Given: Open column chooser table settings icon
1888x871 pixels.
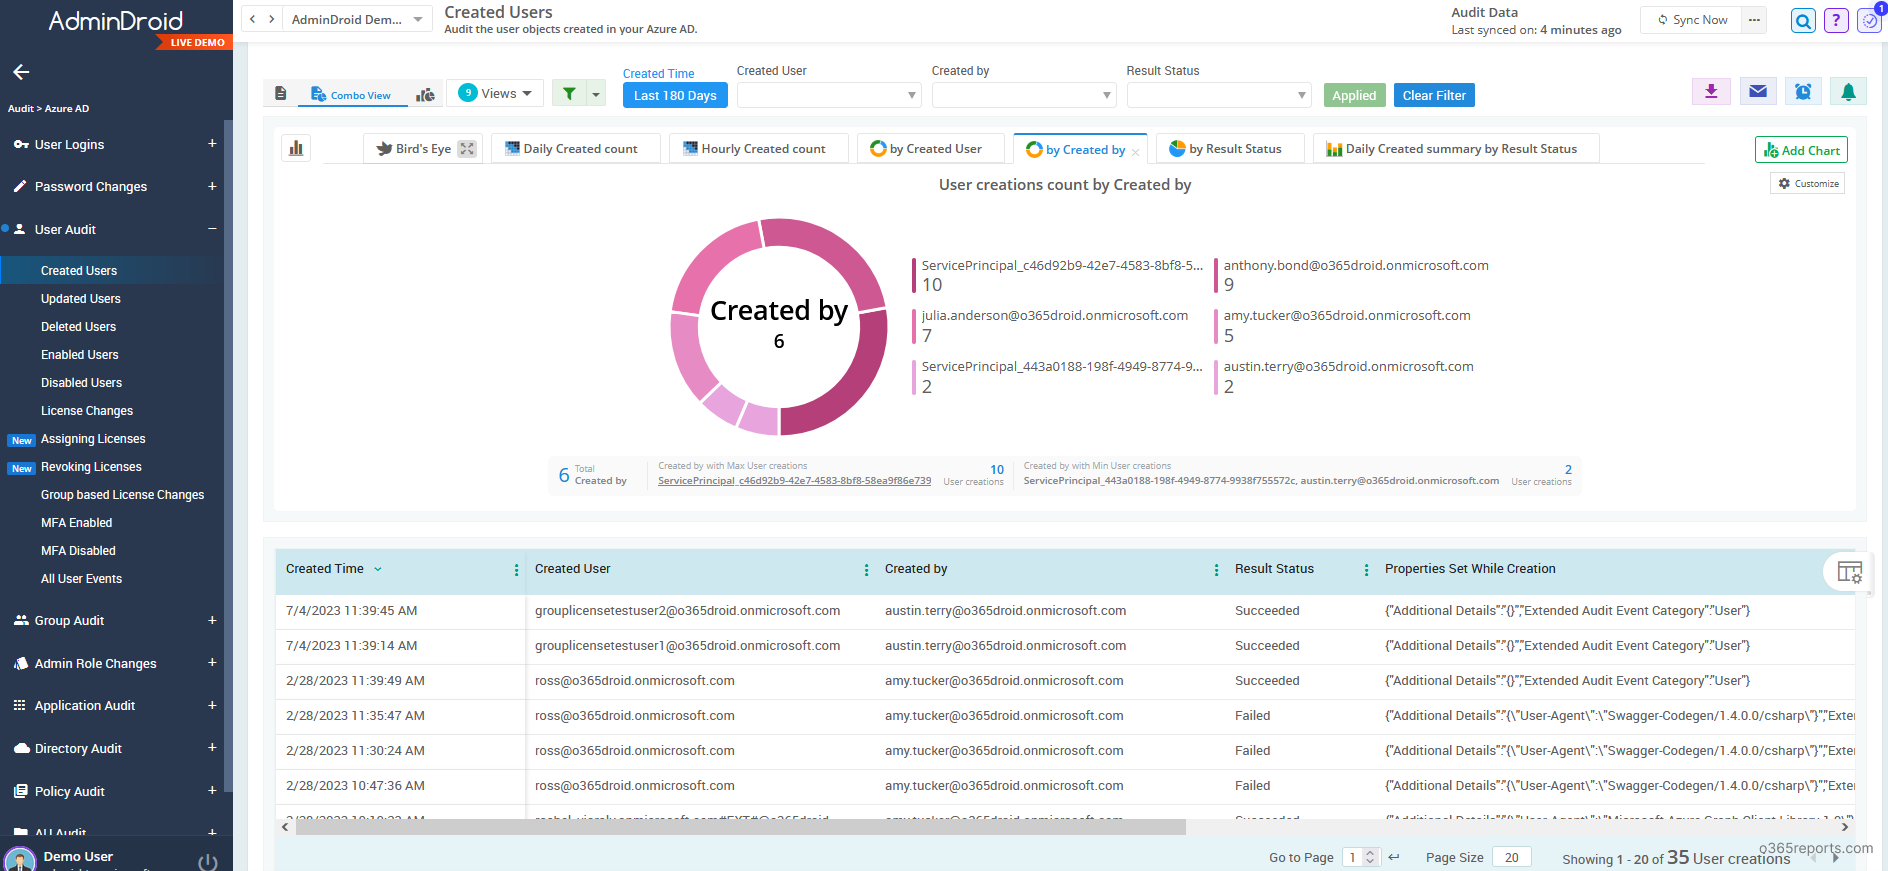Looking at the screenshot, I should point(1849,572).
